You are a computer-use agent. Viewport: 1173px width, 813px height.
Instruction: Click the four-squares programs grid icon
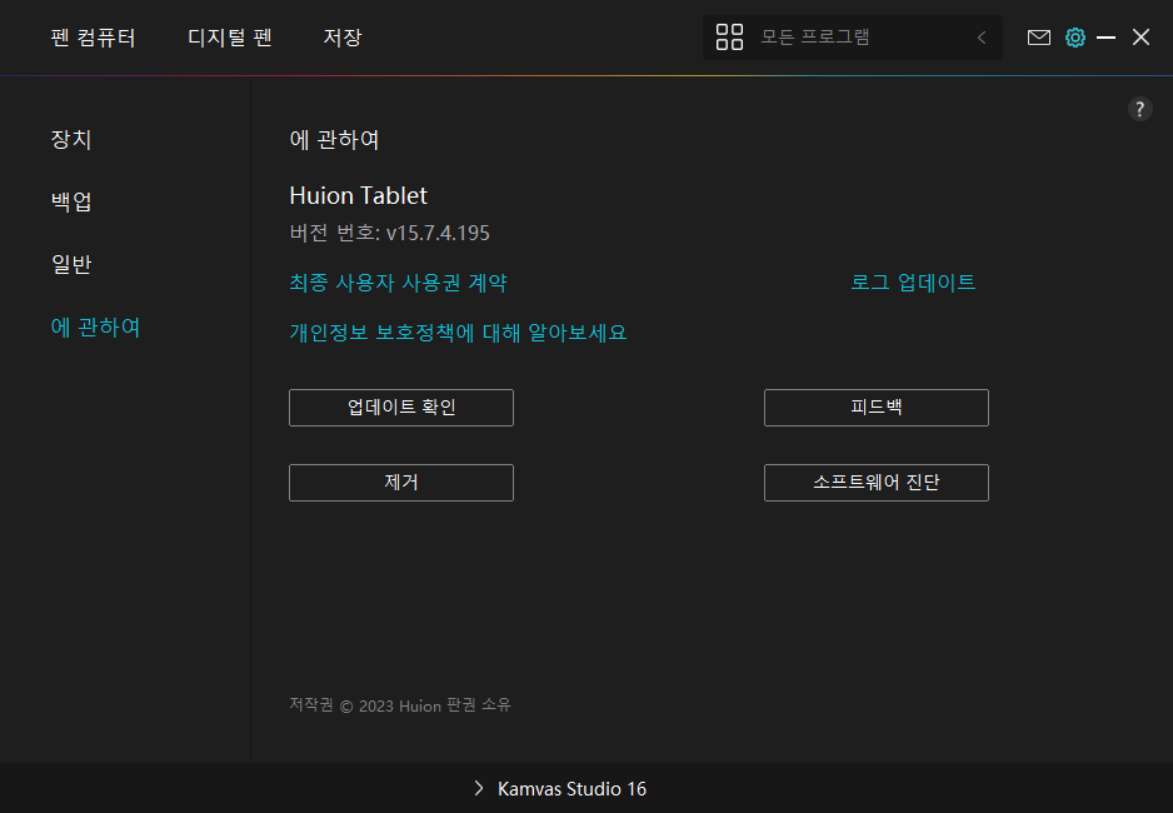[x=730, y=38]
